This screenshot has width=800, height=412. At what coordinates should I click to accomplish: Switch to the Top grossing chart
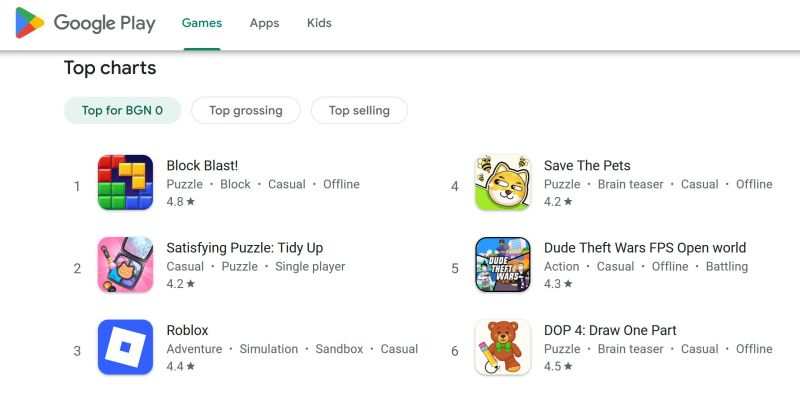point(246,111)
